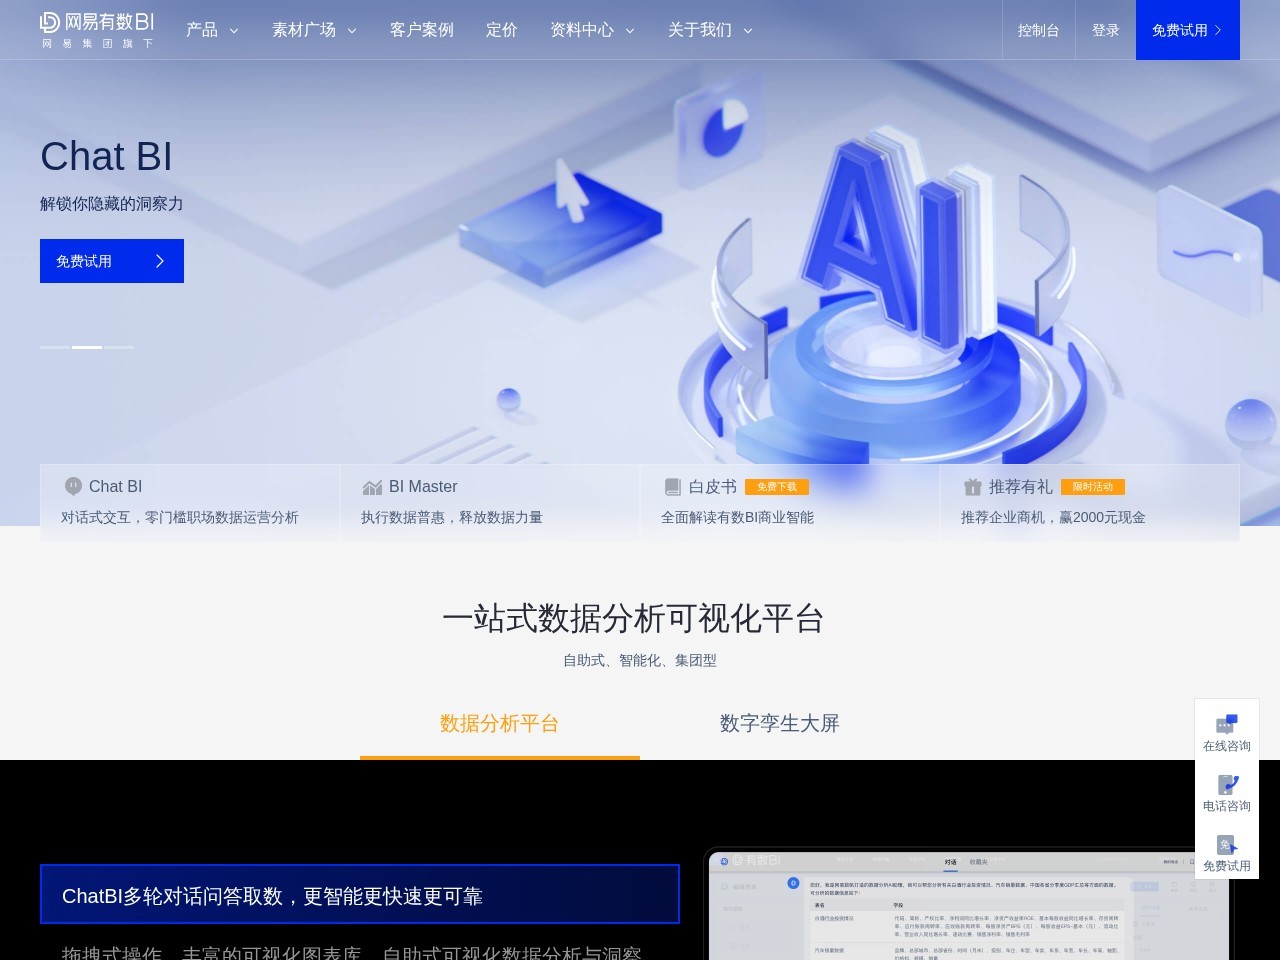Go to 控制台

pos(1039,30)
